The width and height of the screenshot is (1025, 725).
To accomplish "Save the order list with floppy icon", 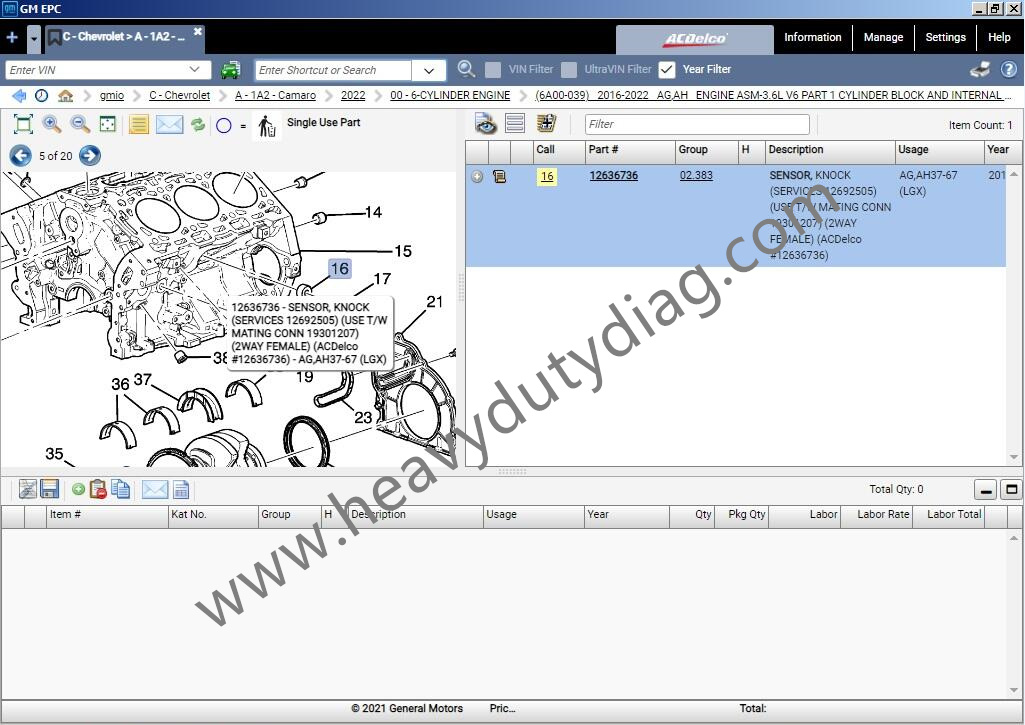I will point(50,489).
